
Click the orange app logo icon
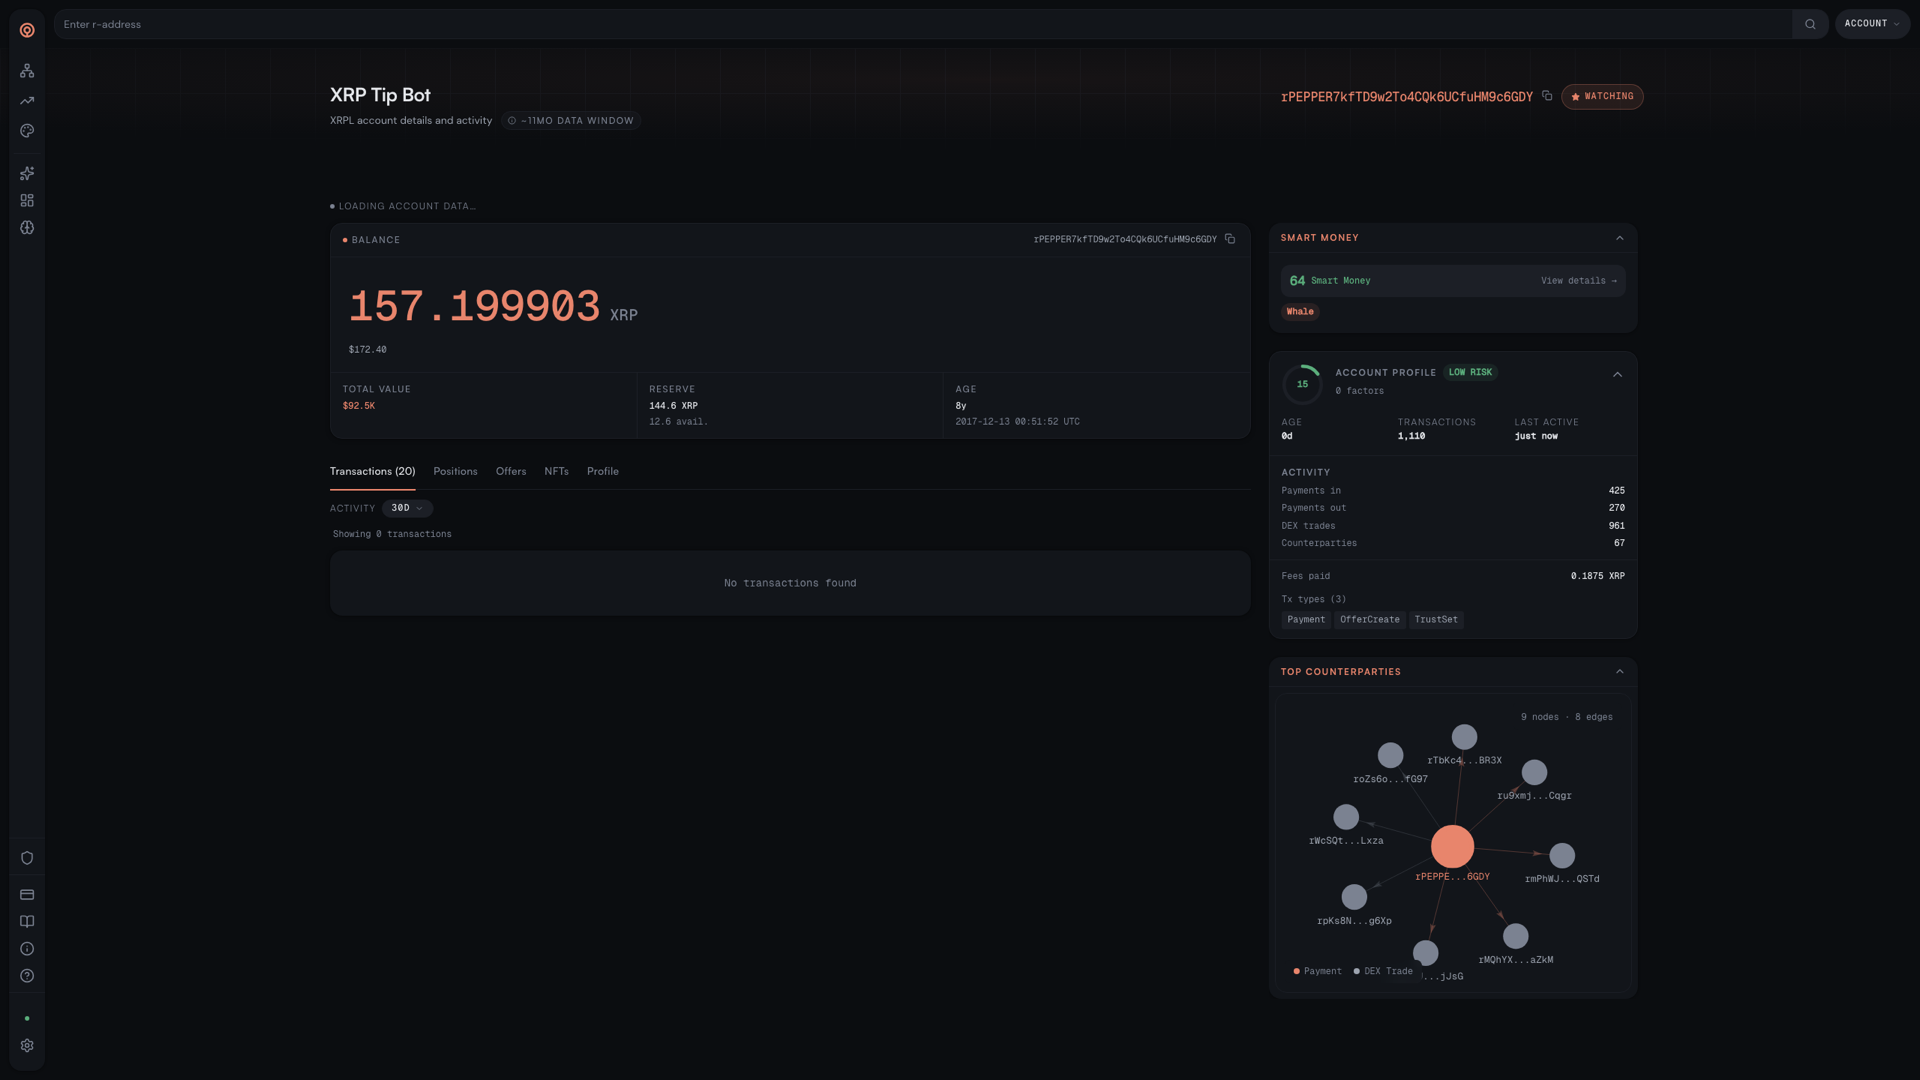click(27, 30)
